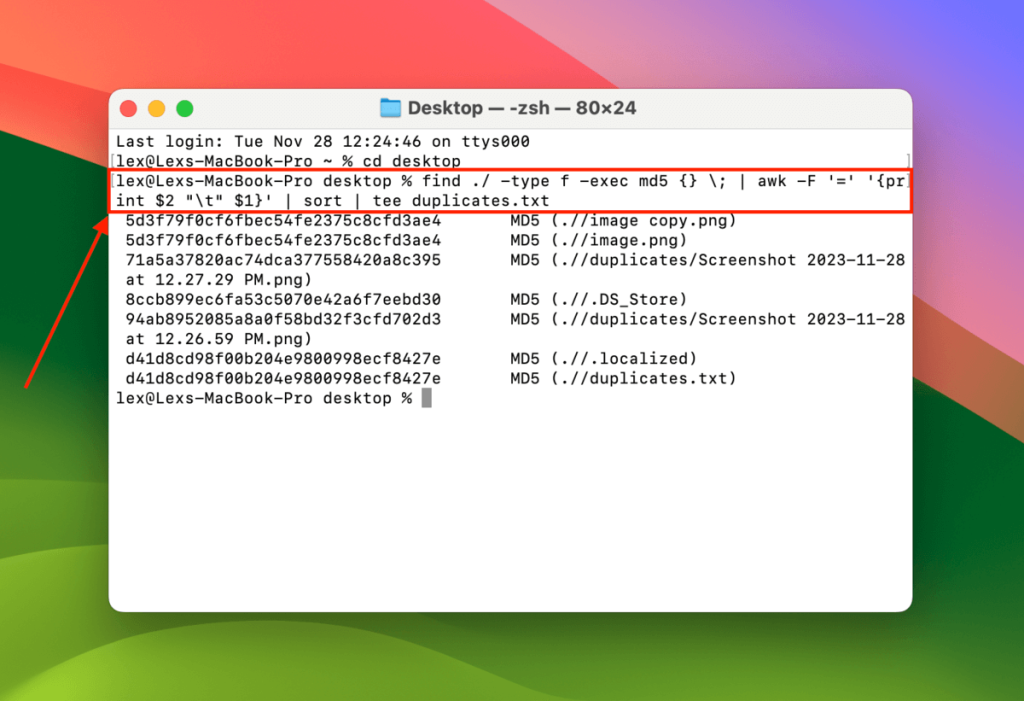The width and height of the screenshot is (1024, 701).
Task: Click the Screenshot 12.26.59 PM.png entry
Action: point(700,319)
